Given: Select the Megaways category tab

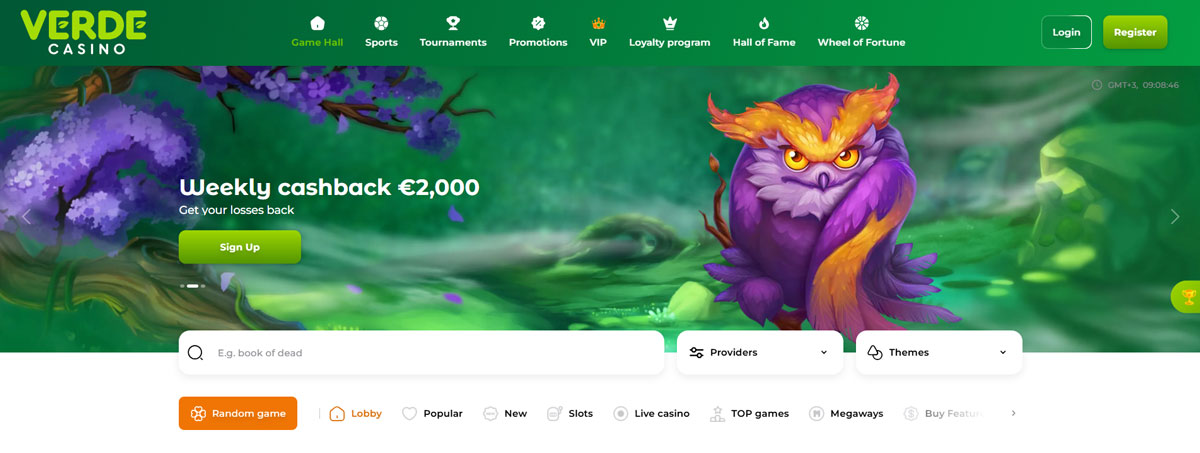Looking at the screenshot, I should click(846, 413).
